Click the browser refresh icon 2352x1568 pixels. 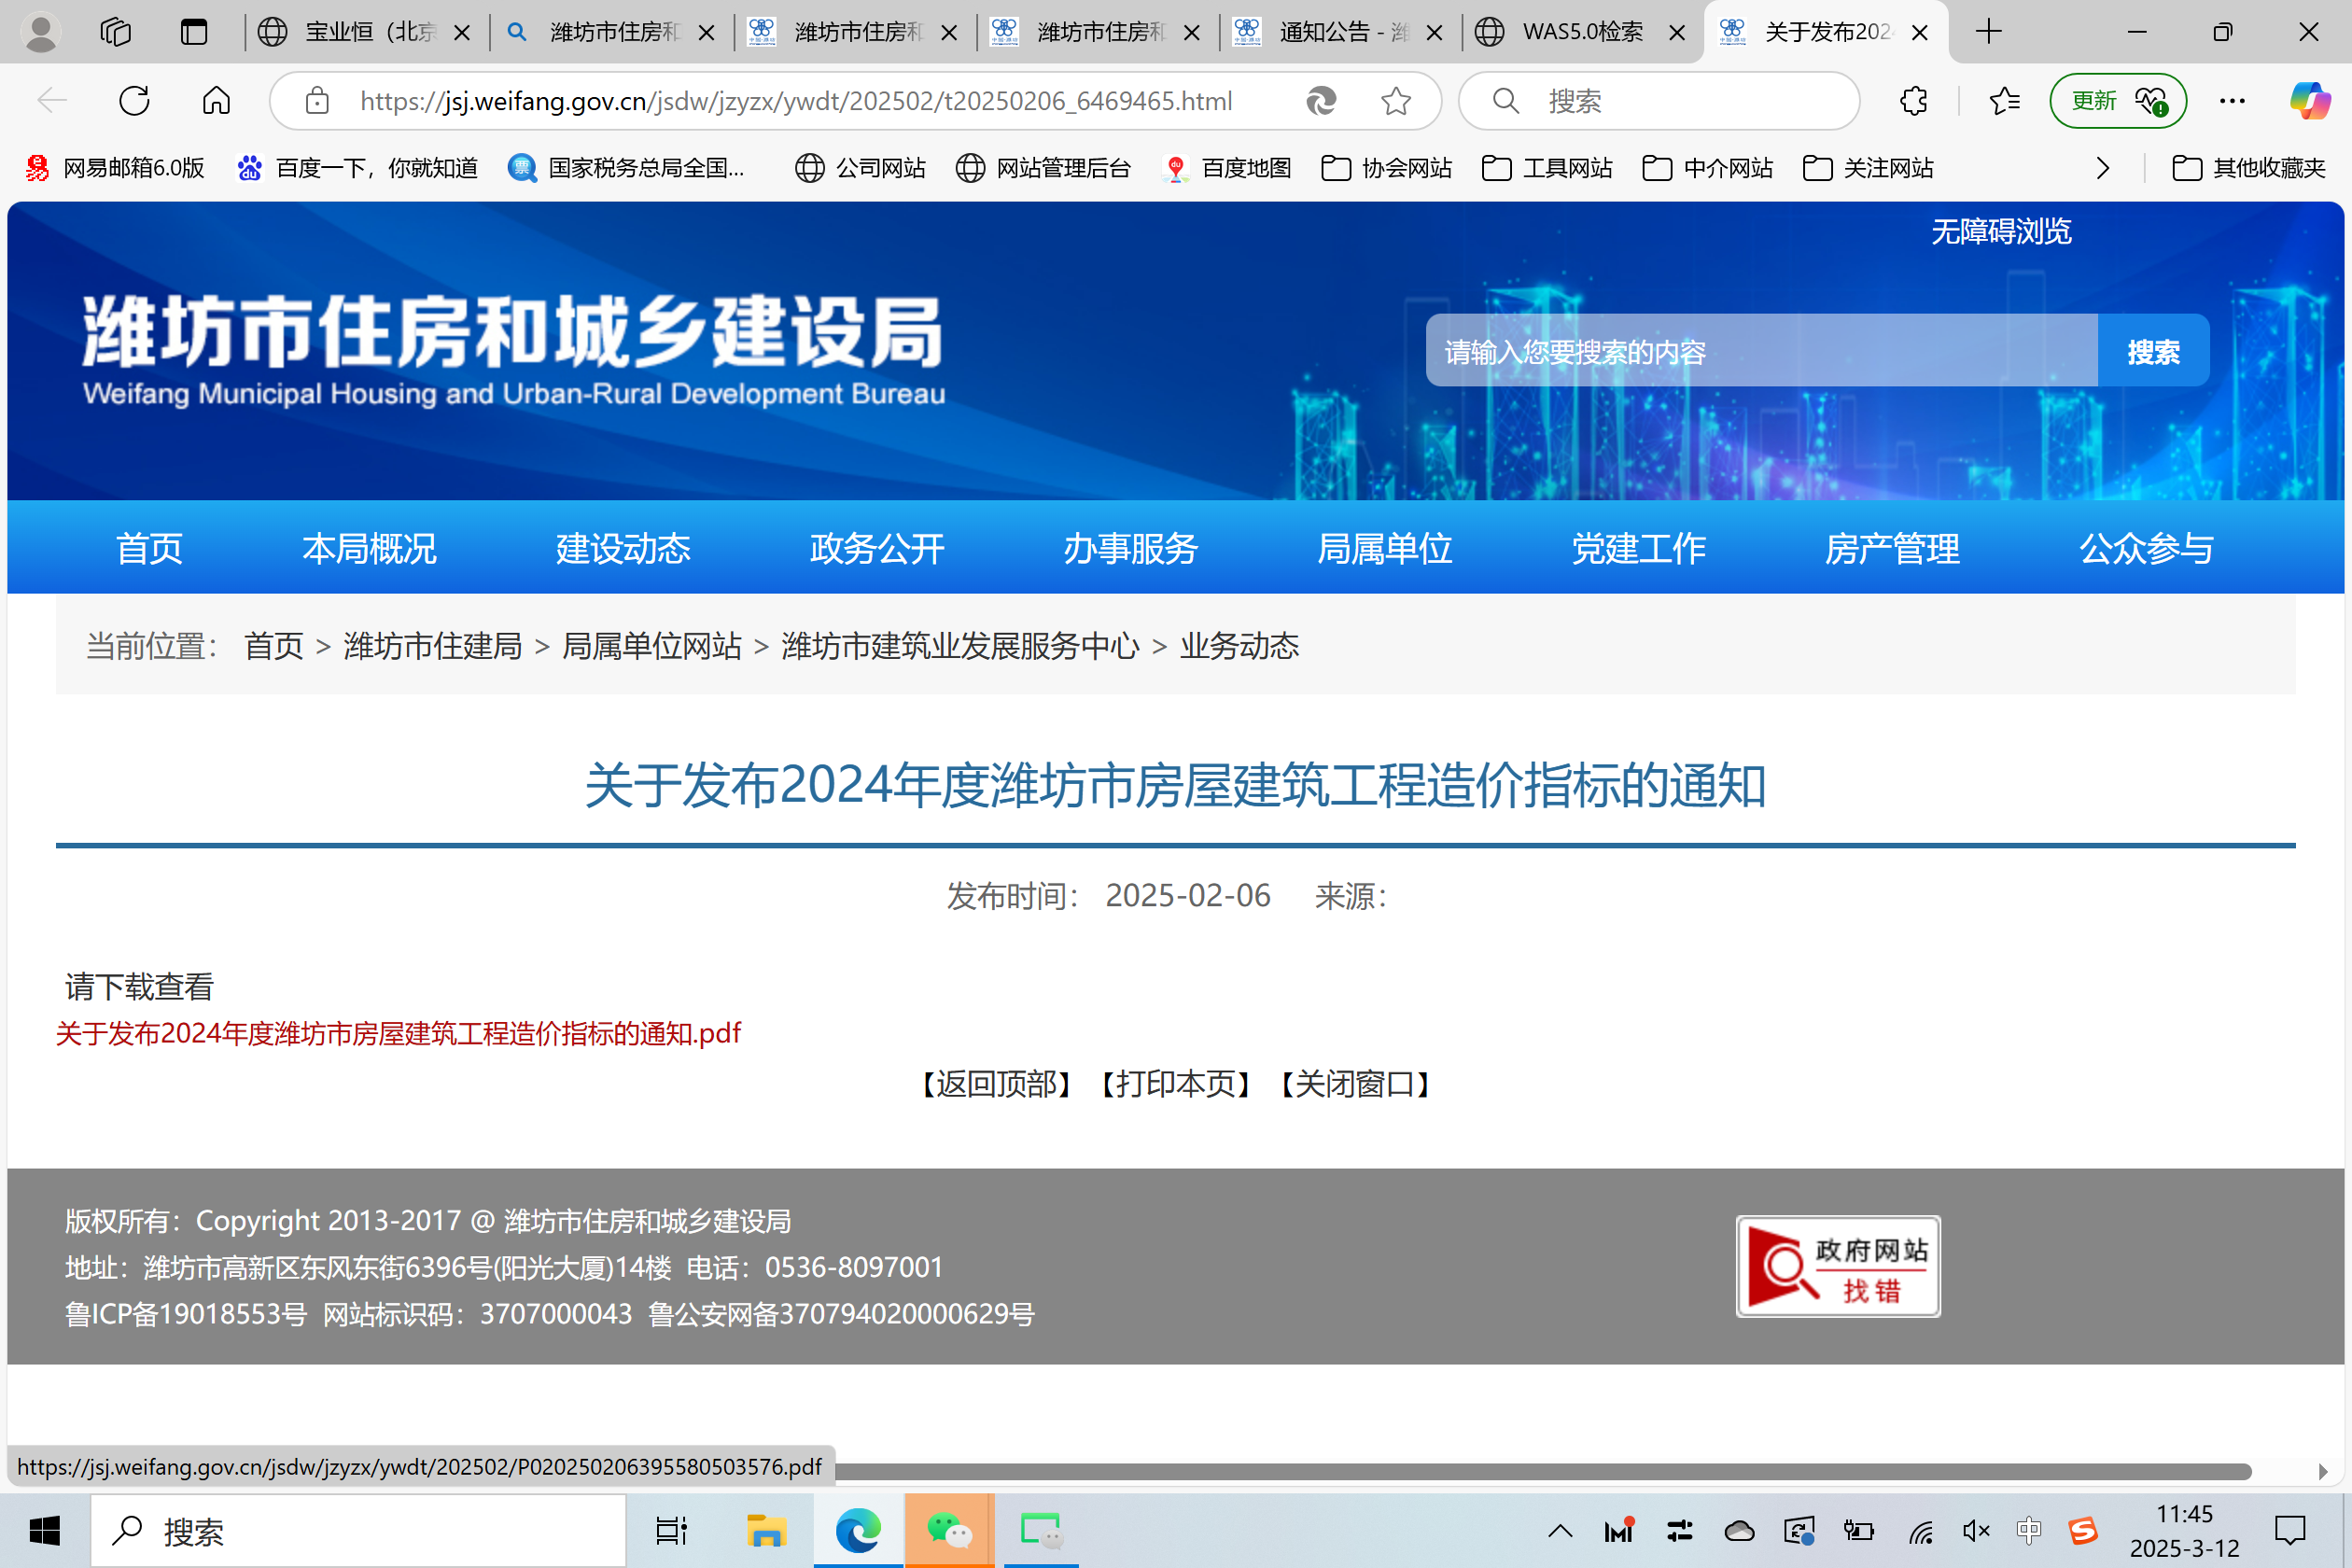(x=134, y=101)
